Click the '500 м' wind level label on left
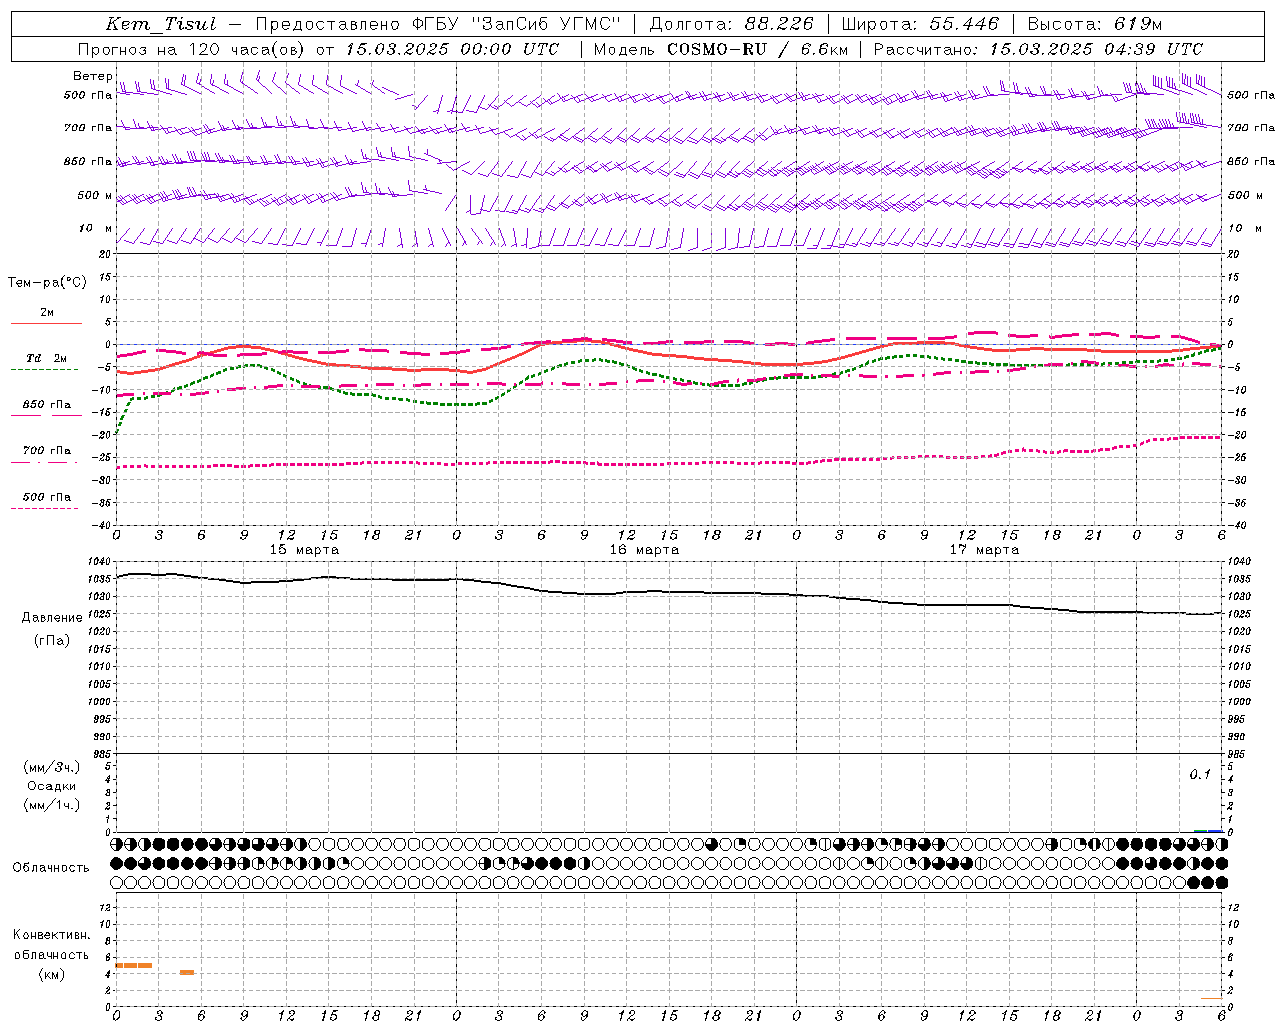Viewport: 1280px width, 1024px height. 94,195
